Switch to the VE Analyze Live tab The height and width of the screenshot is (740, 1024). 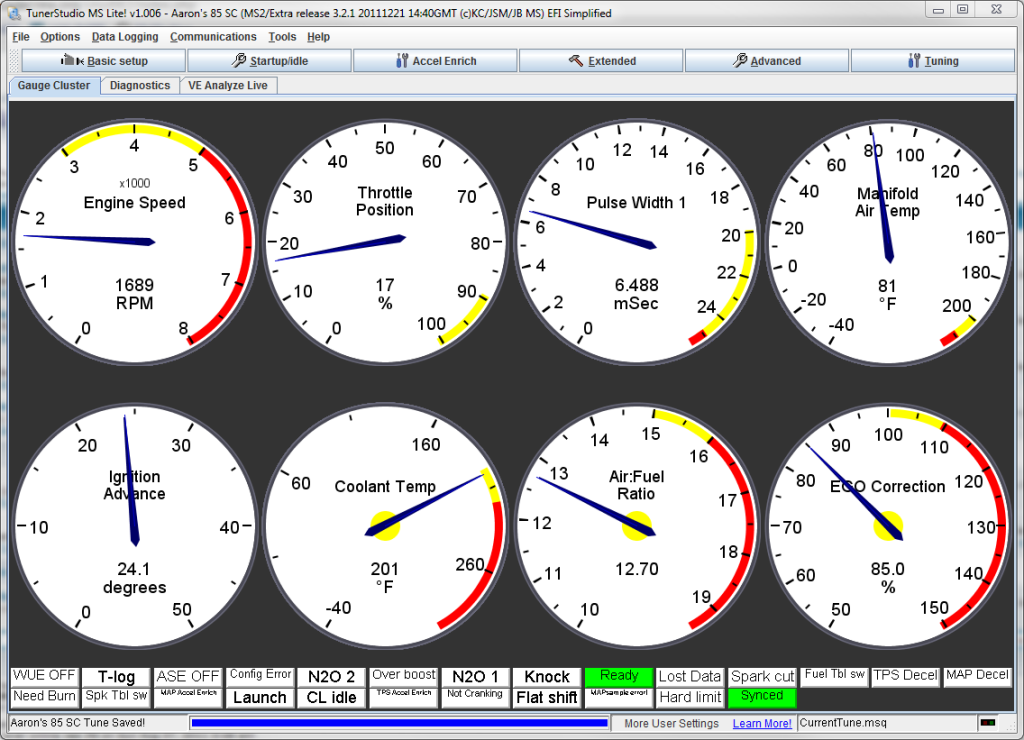point(228,86)
